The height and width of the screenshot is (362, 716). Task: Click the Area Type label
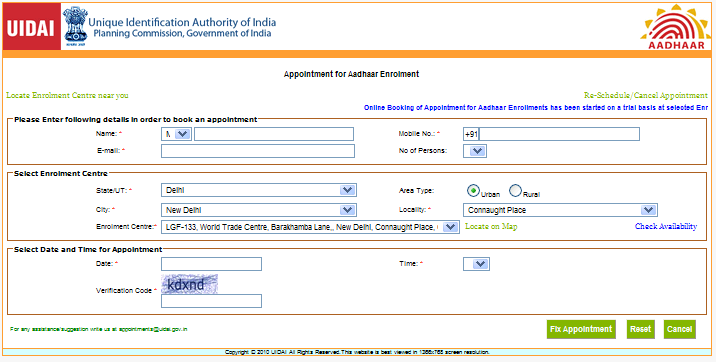(x=416, y=190)
